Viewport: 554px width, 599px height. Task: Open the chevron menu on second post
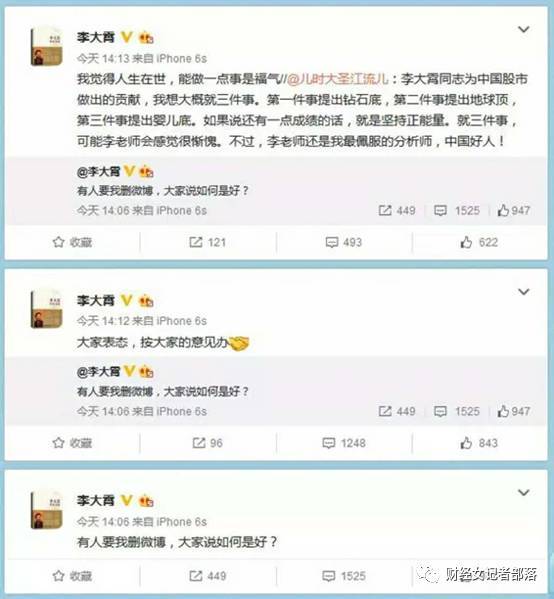[523, 291]
